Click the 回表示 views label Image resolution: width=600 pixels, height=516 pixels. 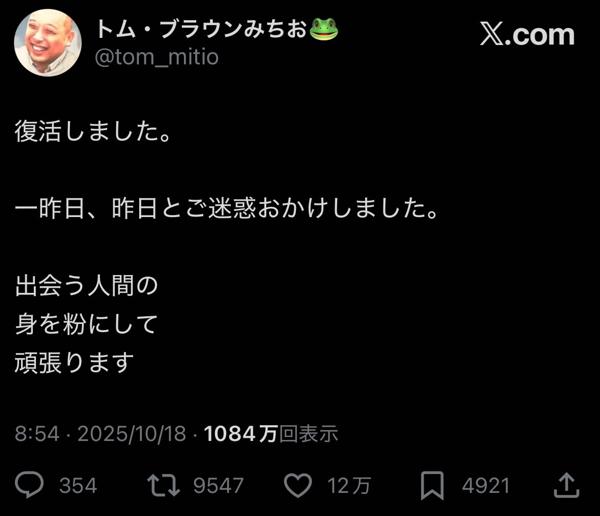(308, 434)
